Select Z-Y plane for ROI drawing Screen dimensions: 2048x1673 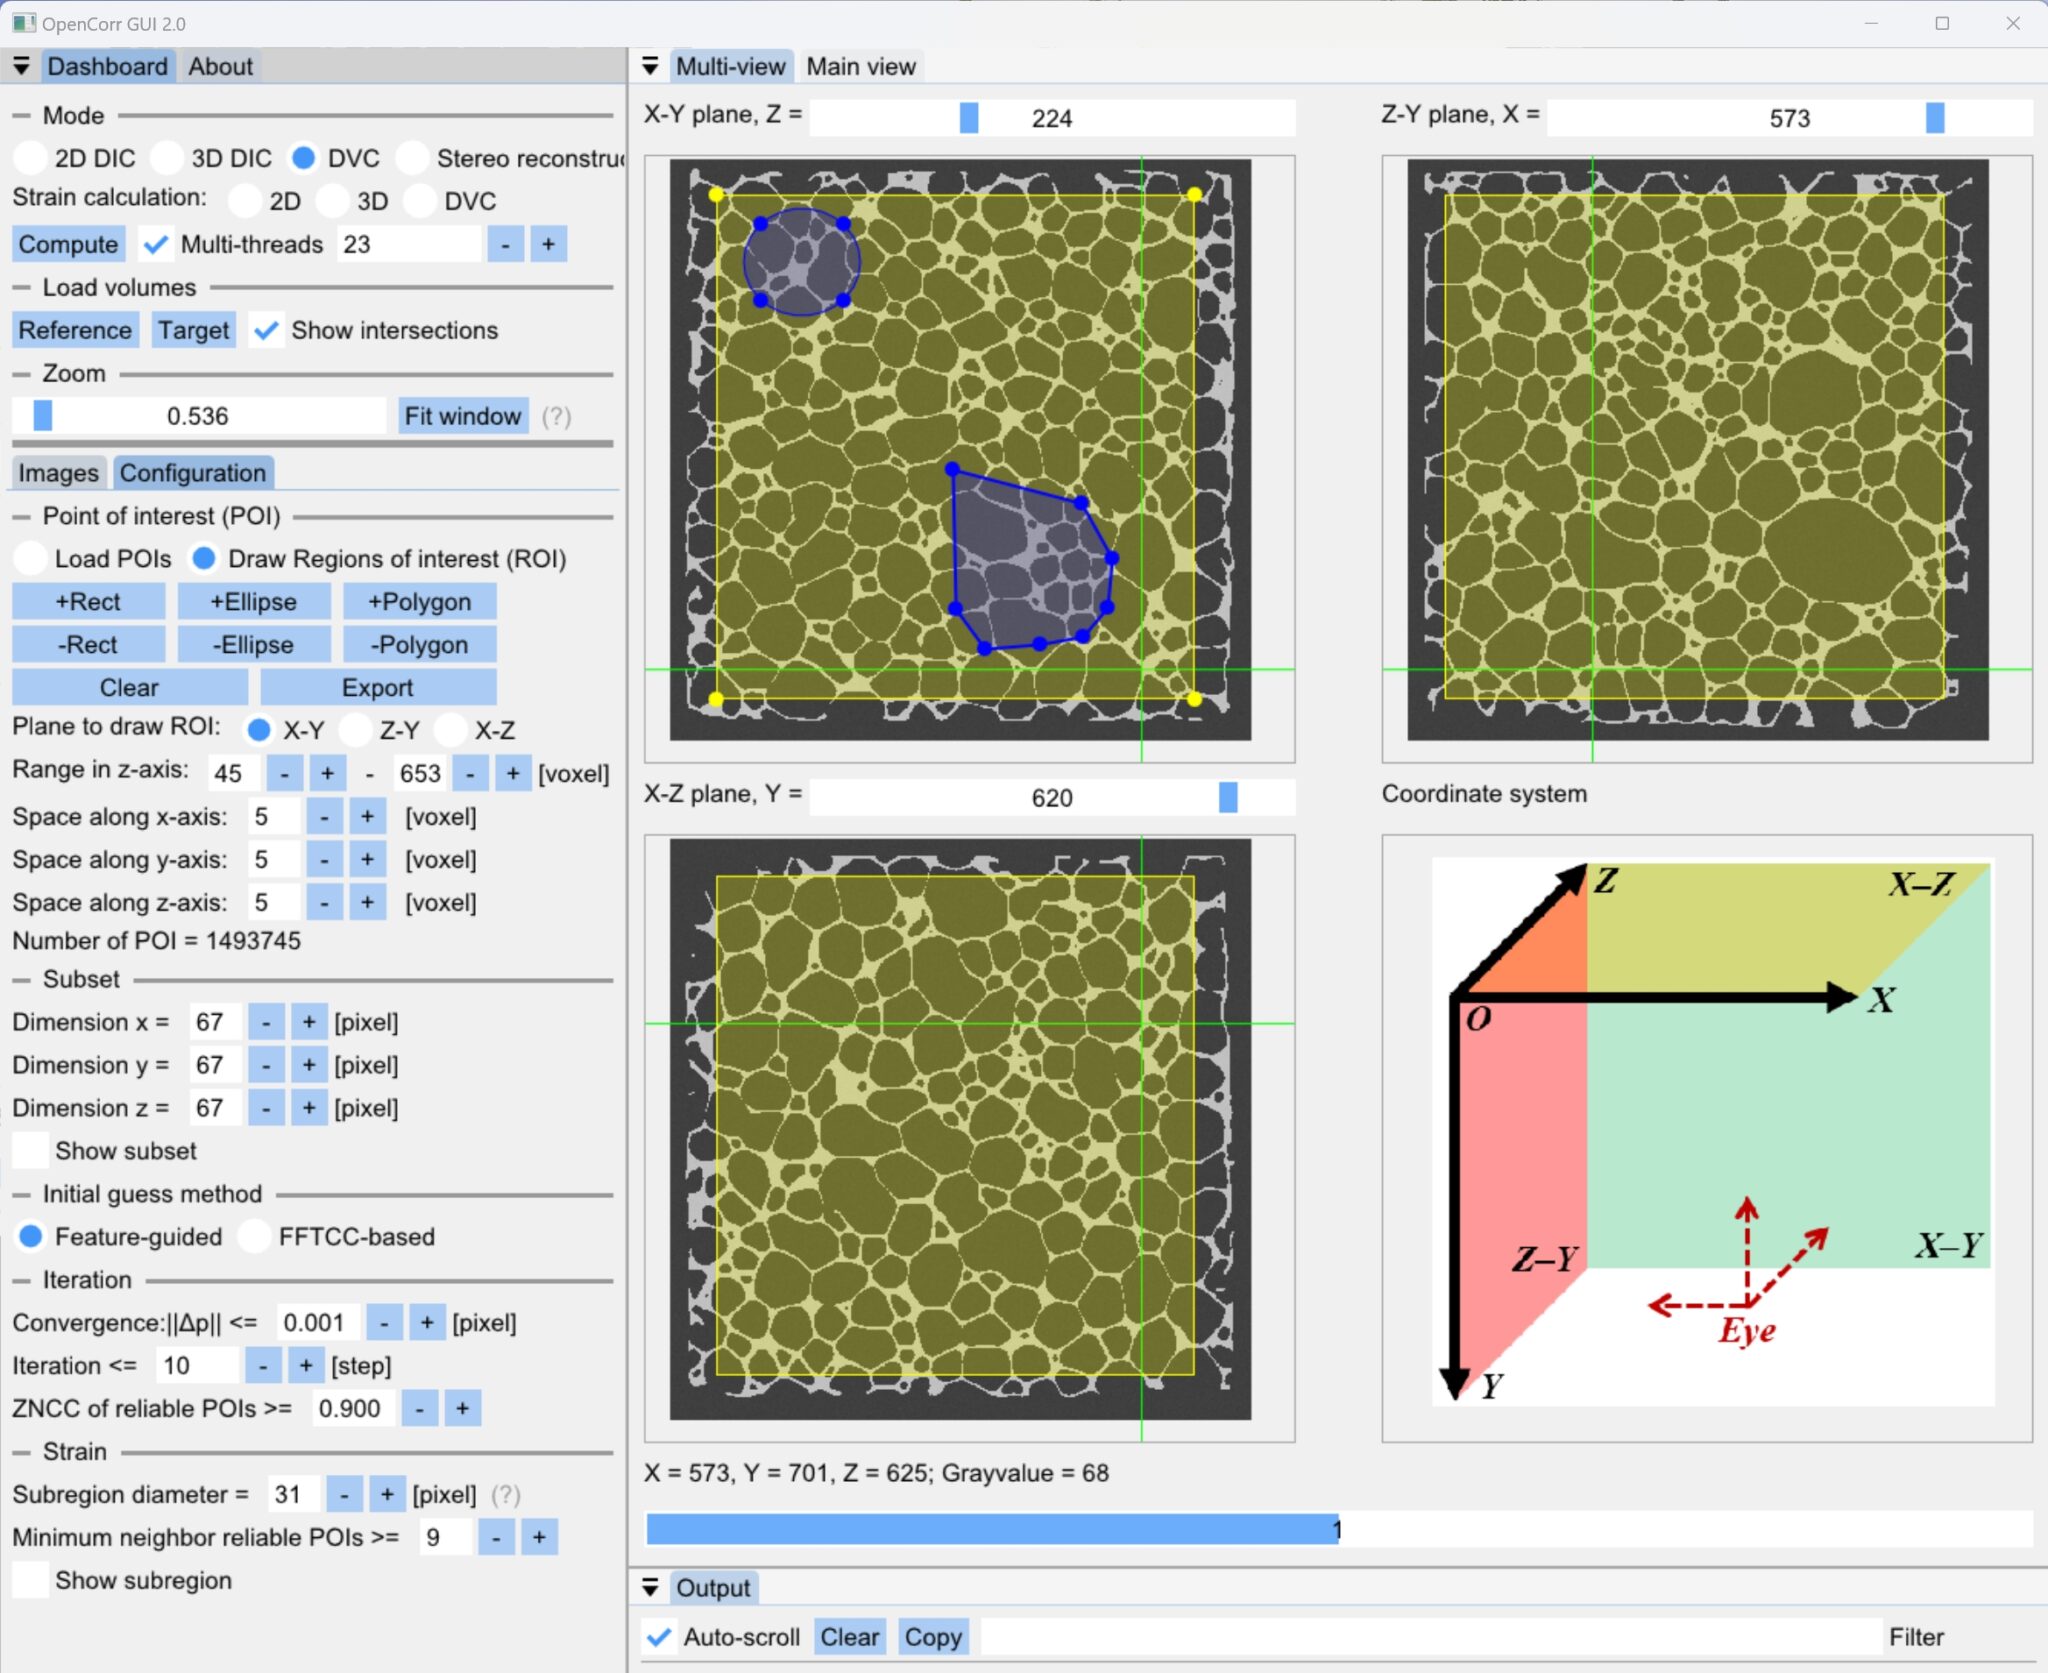pyautogui.click(x=356, y=729)
